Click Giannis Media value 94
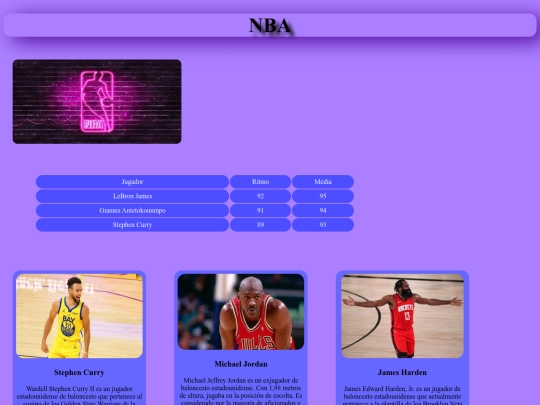 pyautogui.click(x=323, y=210)
